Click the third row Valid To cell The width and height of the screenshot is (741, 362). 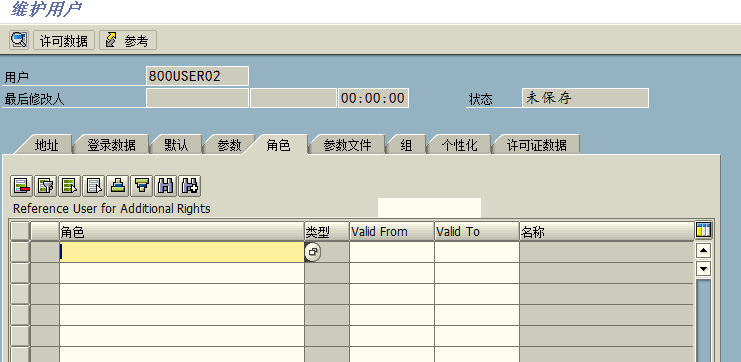tap(477, 294)
